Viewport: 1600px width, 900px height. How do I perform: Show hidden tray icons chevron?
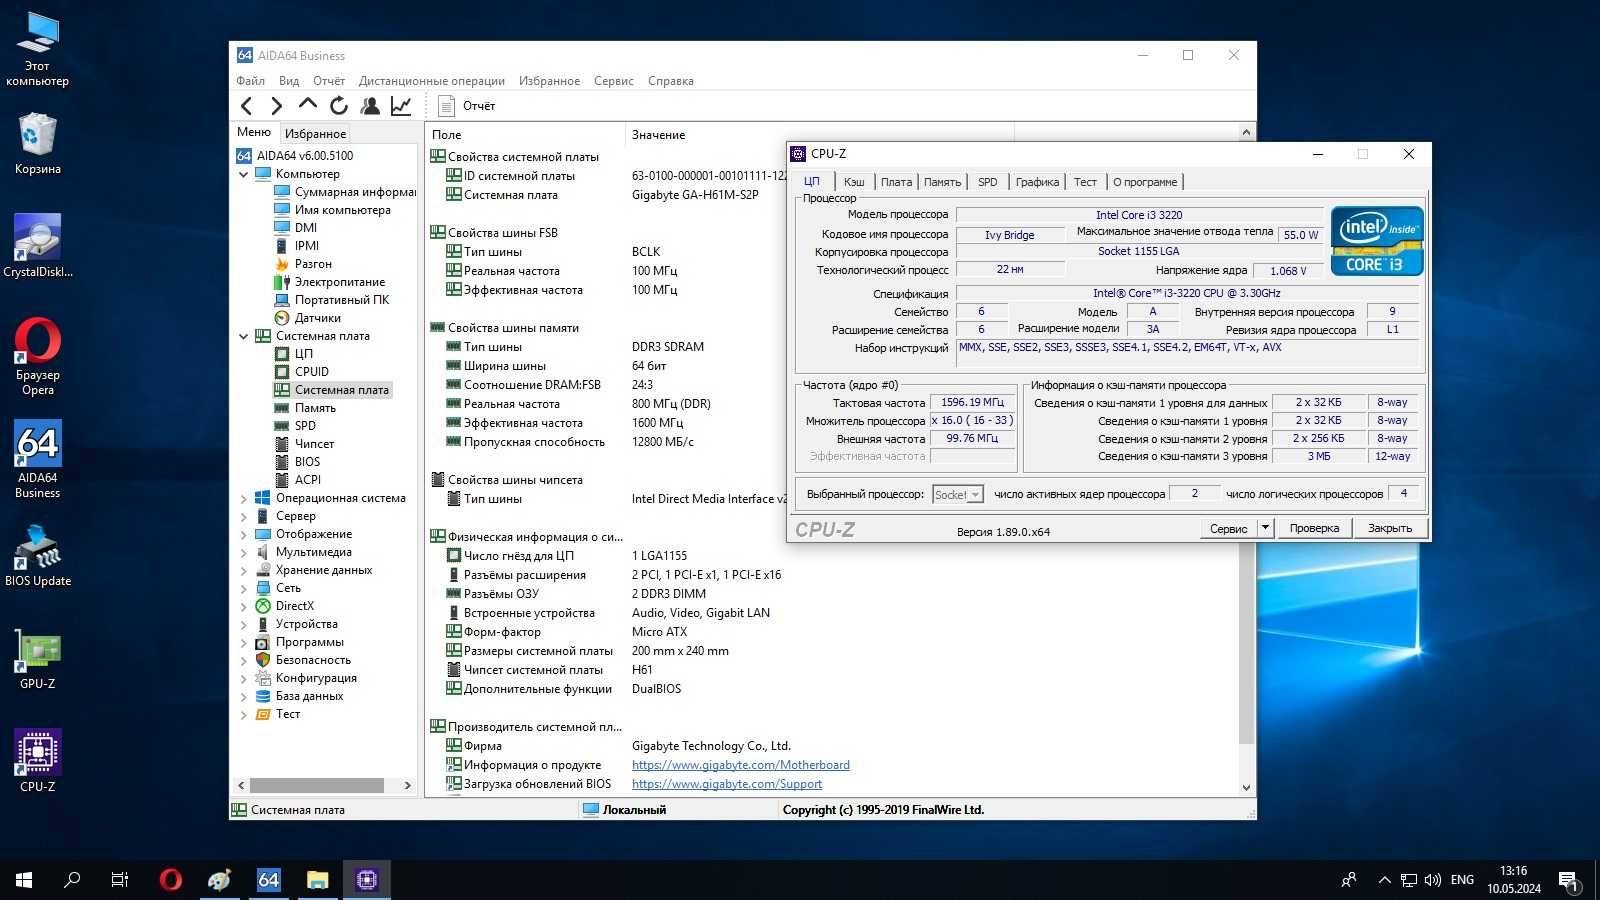click(1384, 880)
